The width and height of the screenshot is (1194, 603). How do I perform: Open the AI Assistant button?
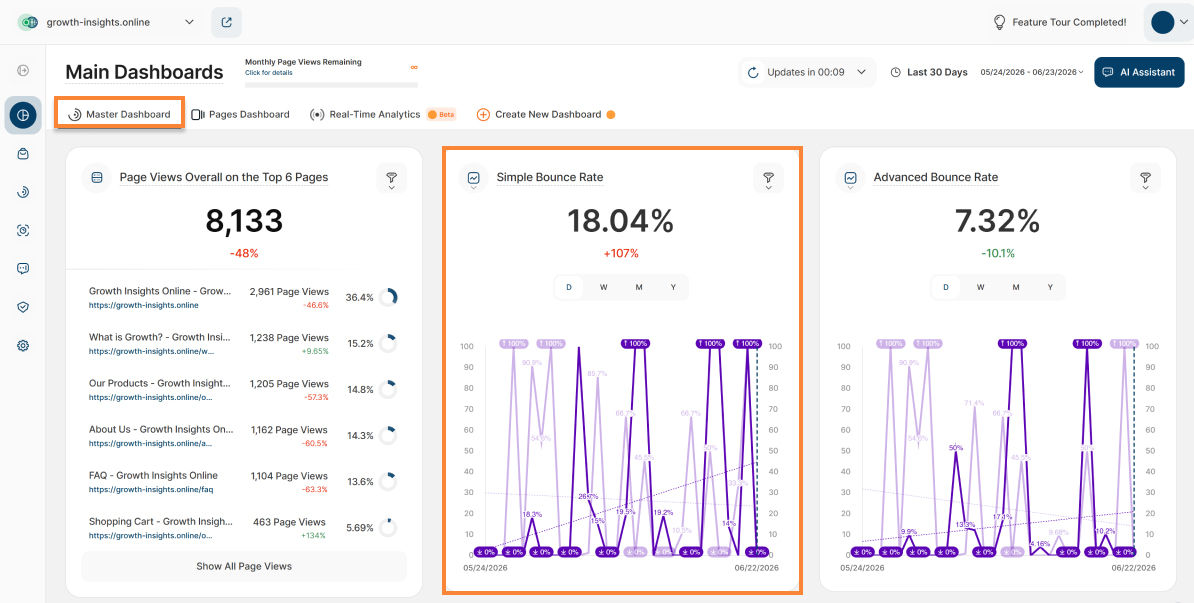pyautogui.click(x=1139, y=72)
